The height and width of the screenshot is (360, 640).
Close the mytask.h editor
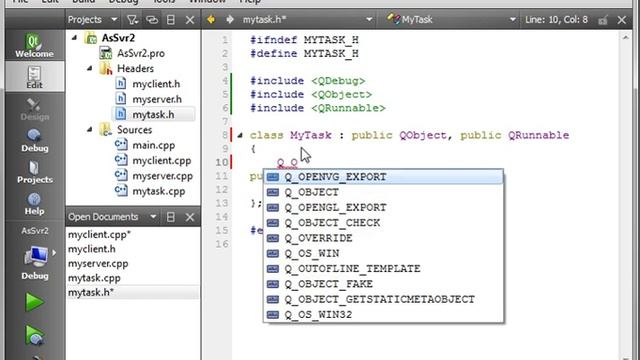click(x=622, y=20)
